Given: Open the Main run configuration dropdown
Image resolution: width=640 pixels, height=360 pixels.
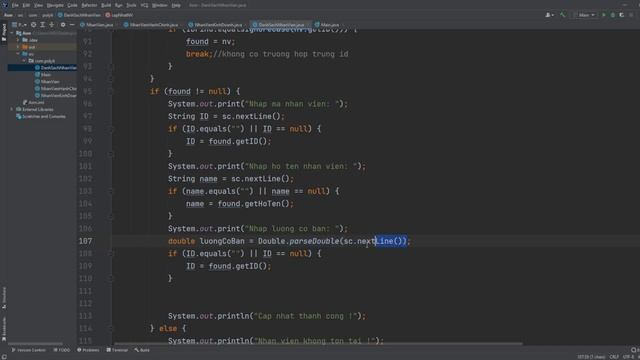Looking at the screenshot, I should pyautogui.click(x=585, y=15).
